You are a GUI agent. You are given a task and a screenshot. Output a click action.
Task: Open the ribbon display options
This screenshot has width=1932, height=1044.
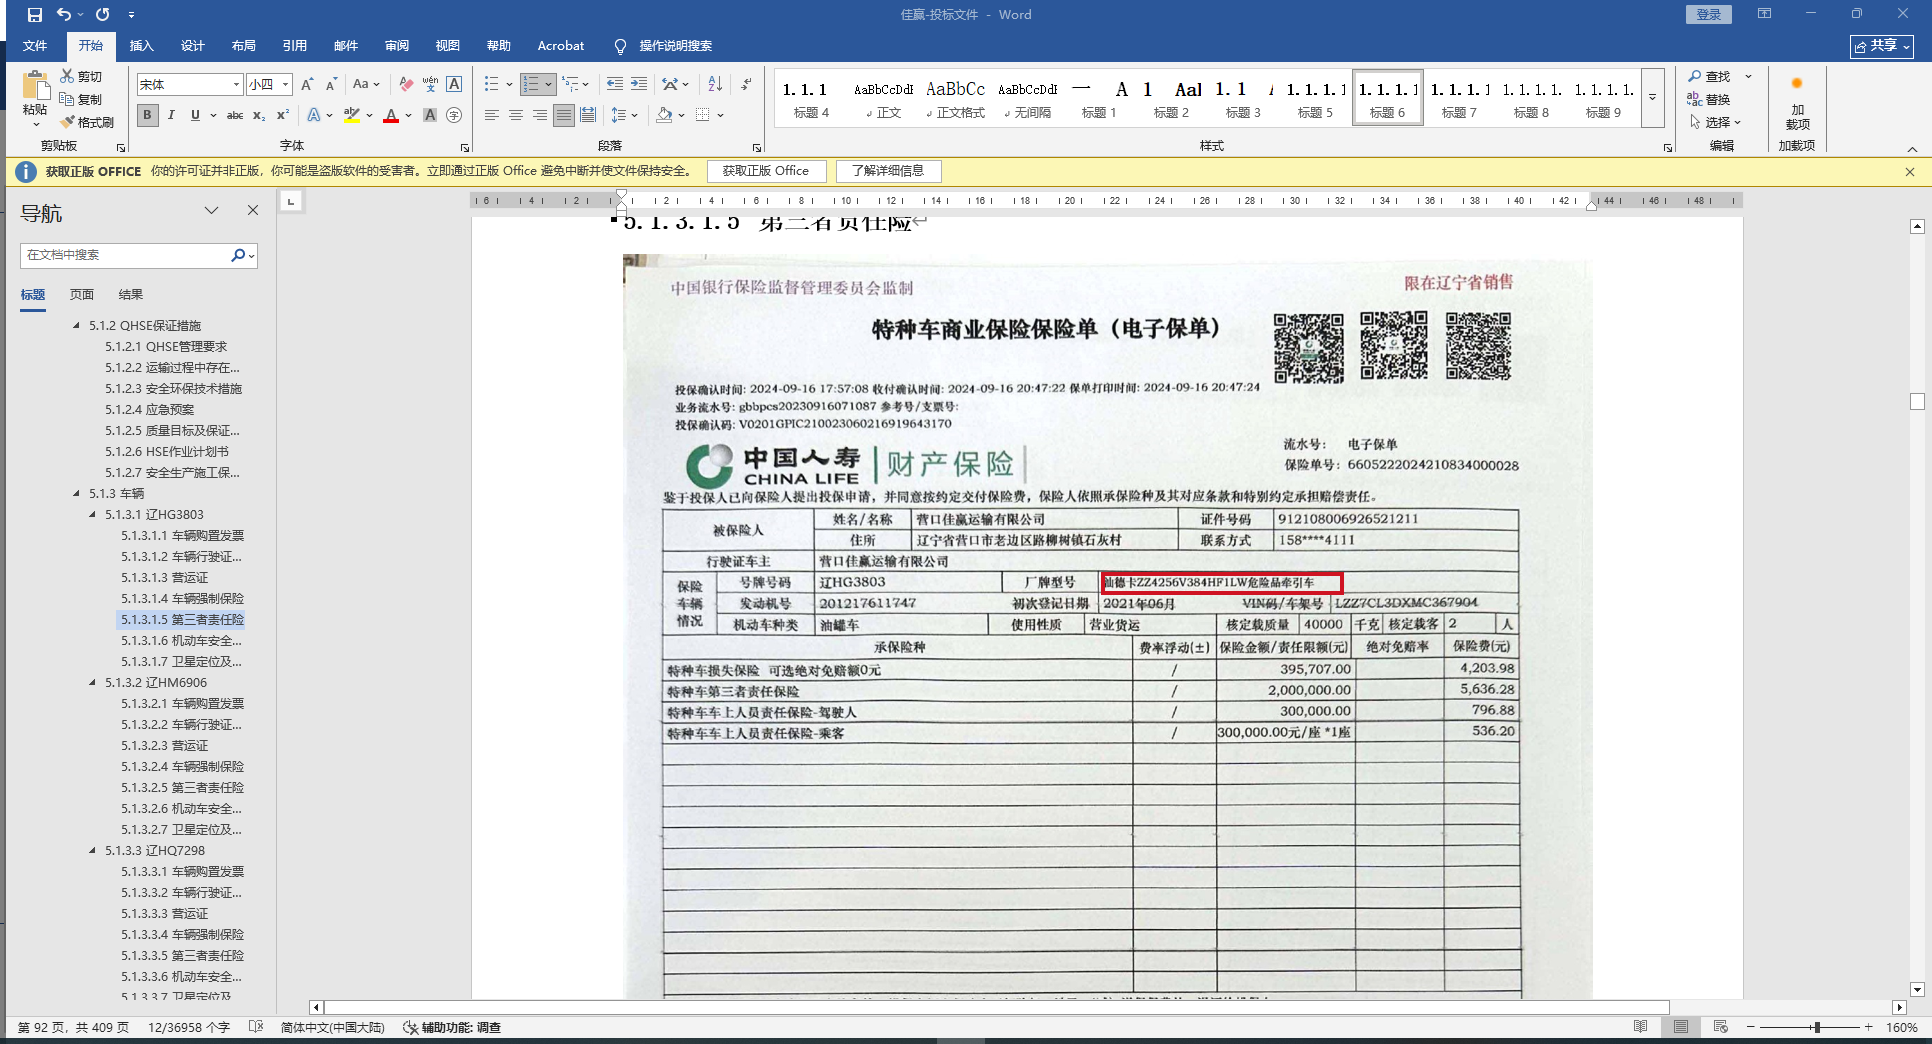[x=1764, y=14]
